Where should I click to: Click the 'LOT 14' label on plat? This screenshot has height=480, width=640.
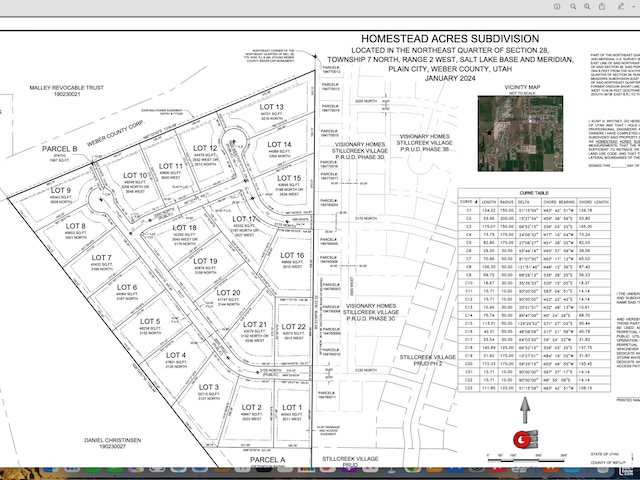[279, 144]
